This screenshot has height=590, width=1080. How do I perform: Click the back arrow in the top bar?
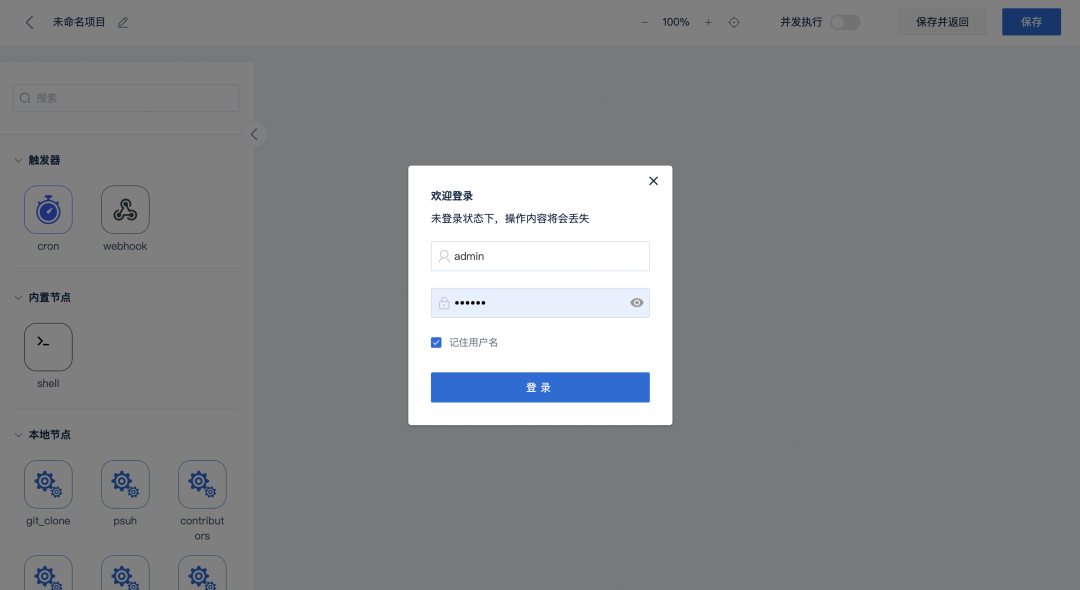coord(29,22)
